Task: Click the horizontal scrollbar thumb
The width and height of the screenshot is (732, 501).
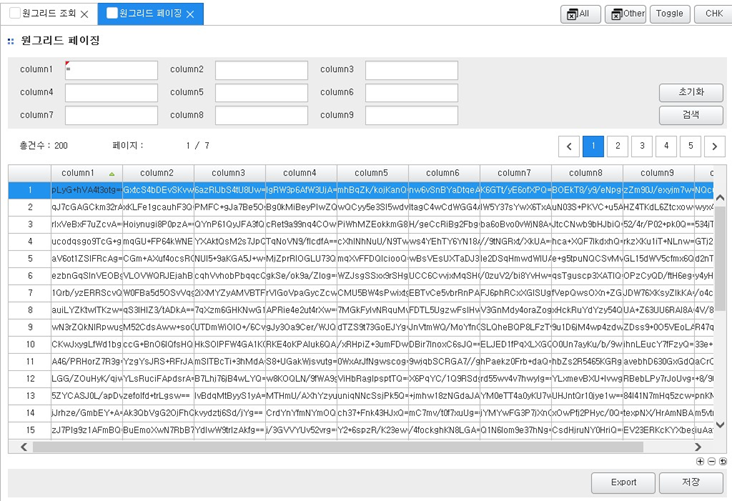Action: click(x=338, y=447)
